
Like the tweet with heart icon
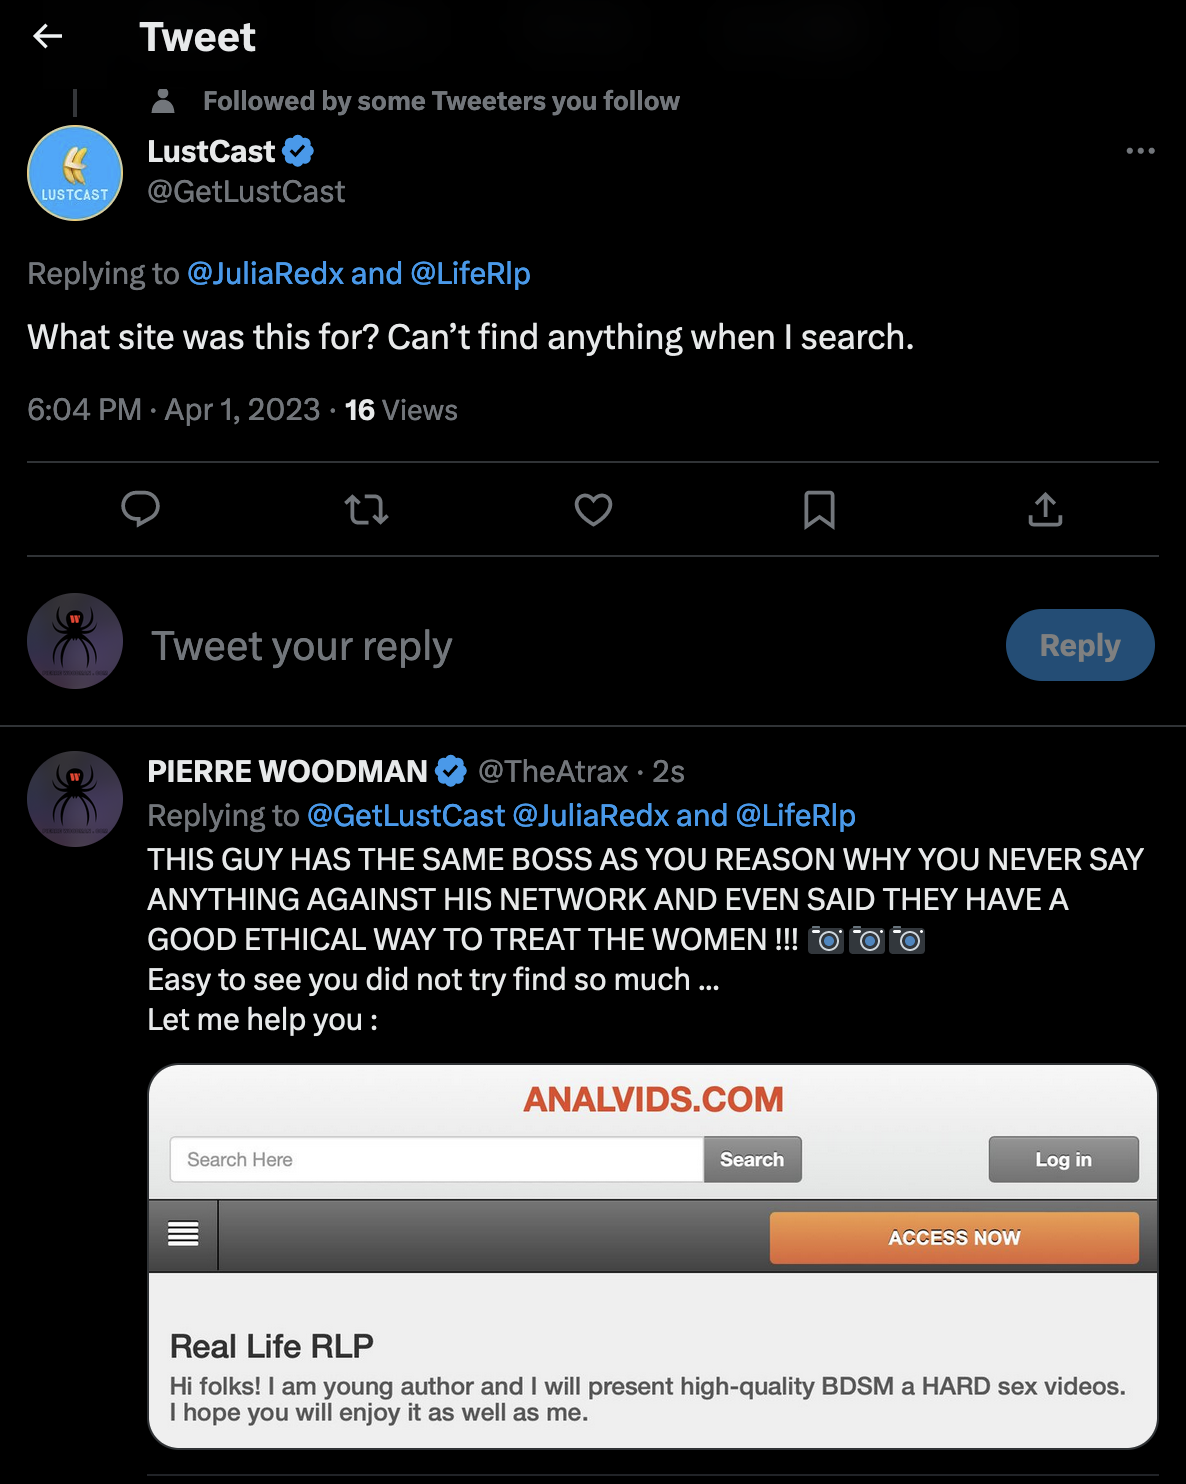(x=593, y=509)
